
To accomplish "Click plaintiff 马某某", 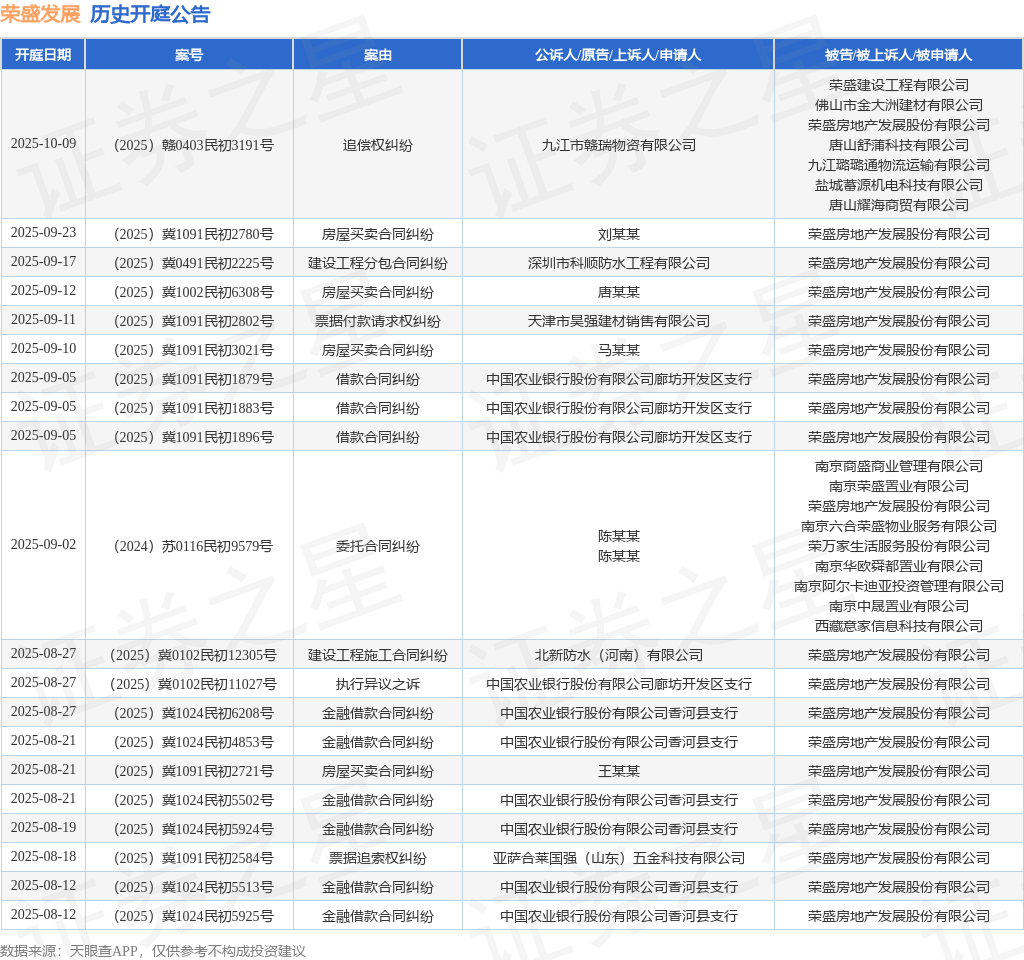I will tap(618, 350).
